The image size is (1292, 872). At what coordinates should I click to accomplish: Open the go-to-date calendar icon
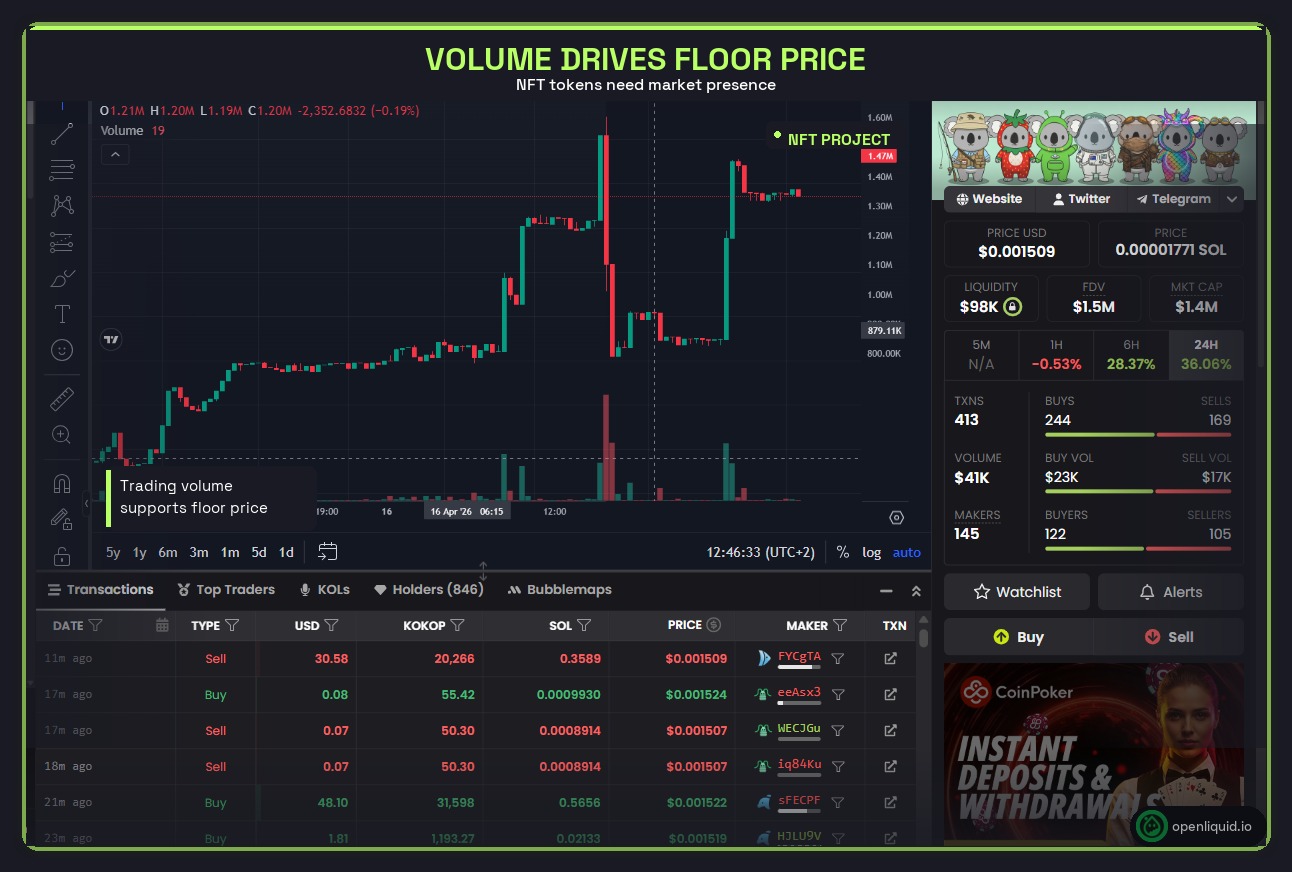(x=326, y=550)
